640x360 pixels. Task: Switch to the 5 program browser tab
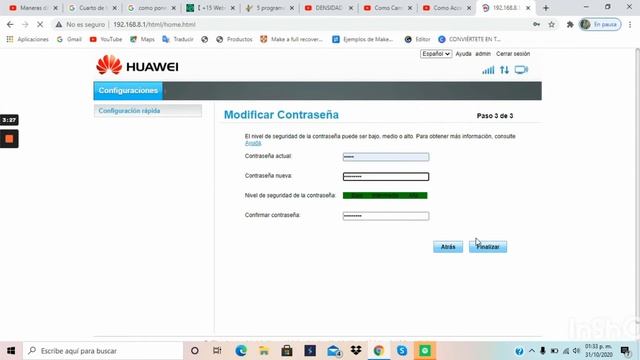(269, 8)
